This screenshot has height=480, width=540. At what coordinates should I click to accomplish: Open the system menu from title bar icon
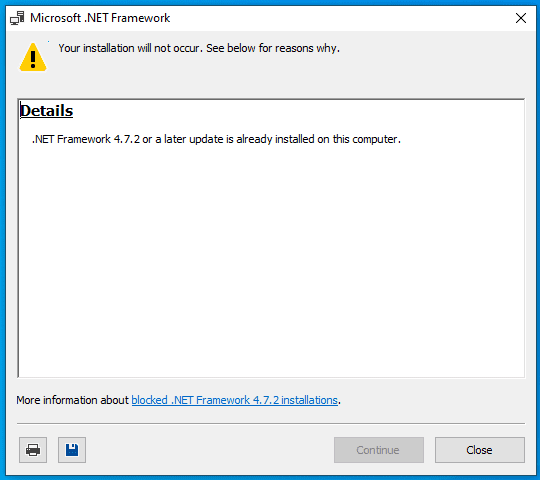point(17,18)
